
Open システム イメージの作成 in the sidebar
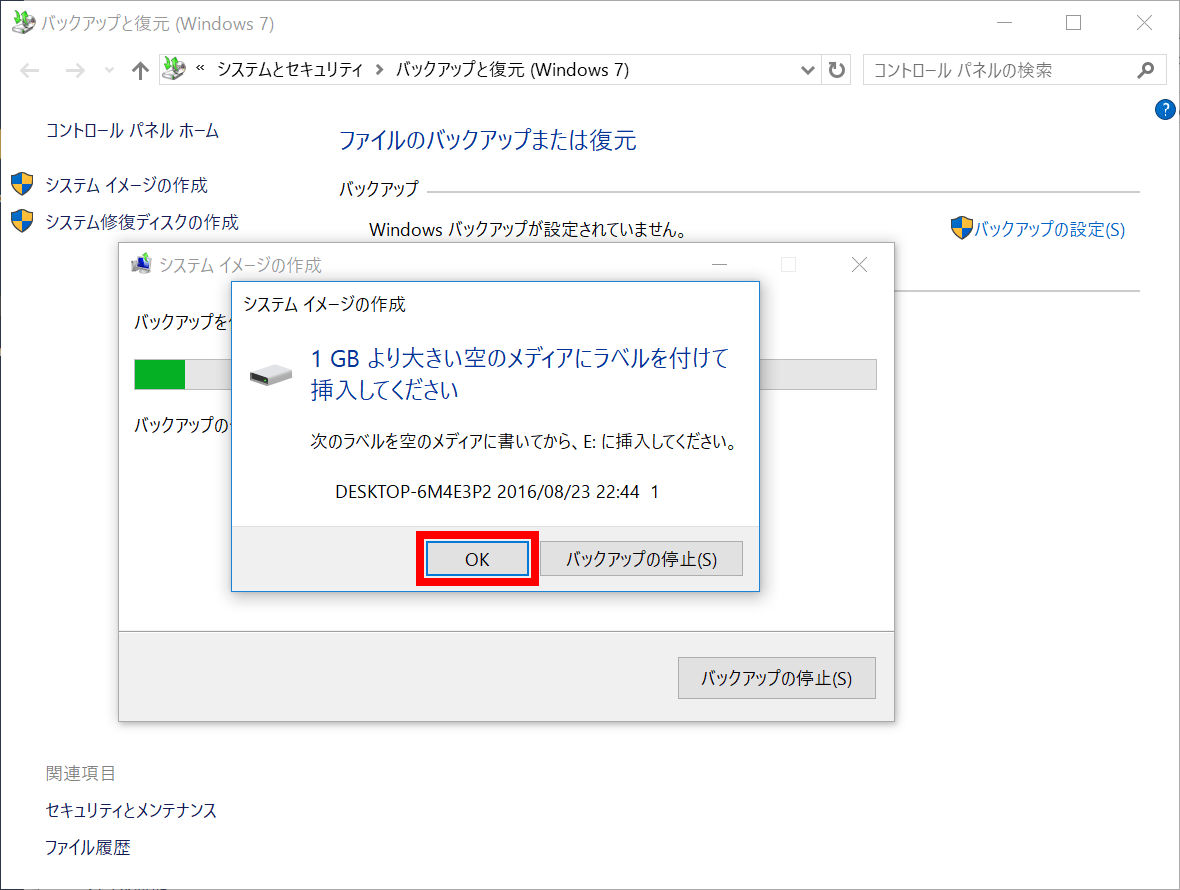(x=126, y=185)
